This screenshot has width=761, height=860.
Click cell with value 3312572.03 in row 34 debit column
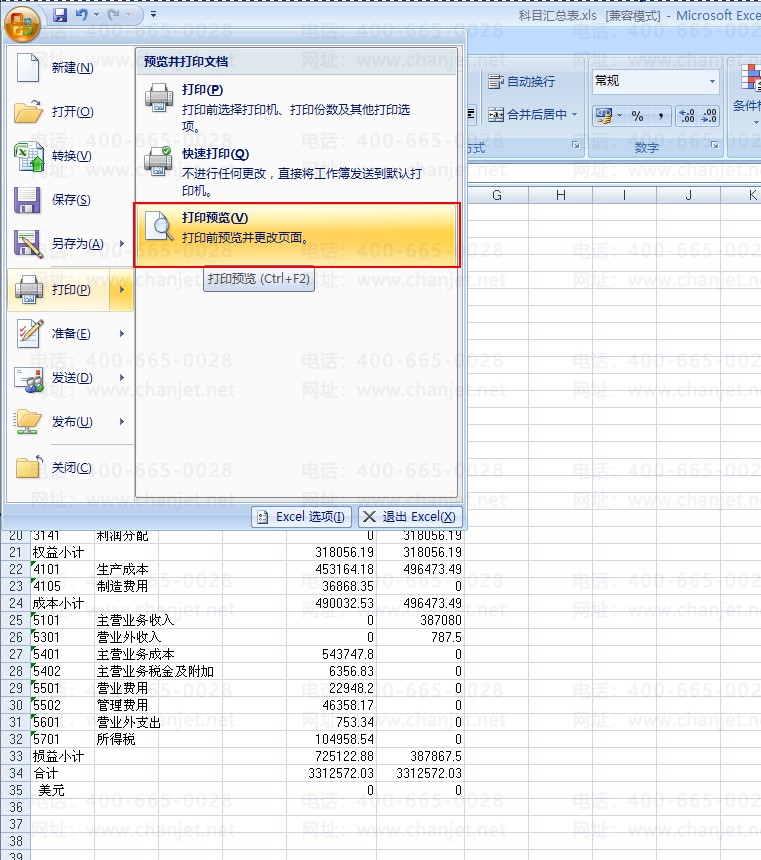point(331,773)
